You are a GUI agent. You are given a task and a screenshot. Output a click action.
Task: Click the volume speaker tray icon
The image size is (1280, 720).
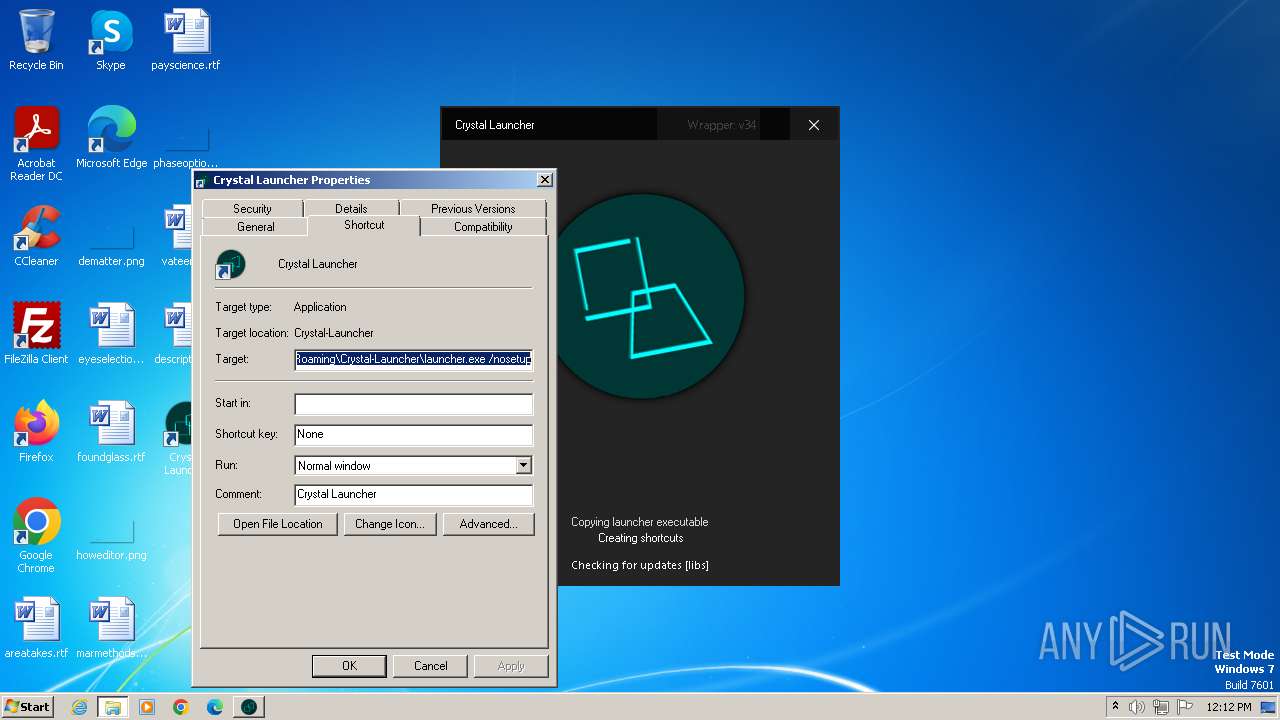pos(1137,707)
